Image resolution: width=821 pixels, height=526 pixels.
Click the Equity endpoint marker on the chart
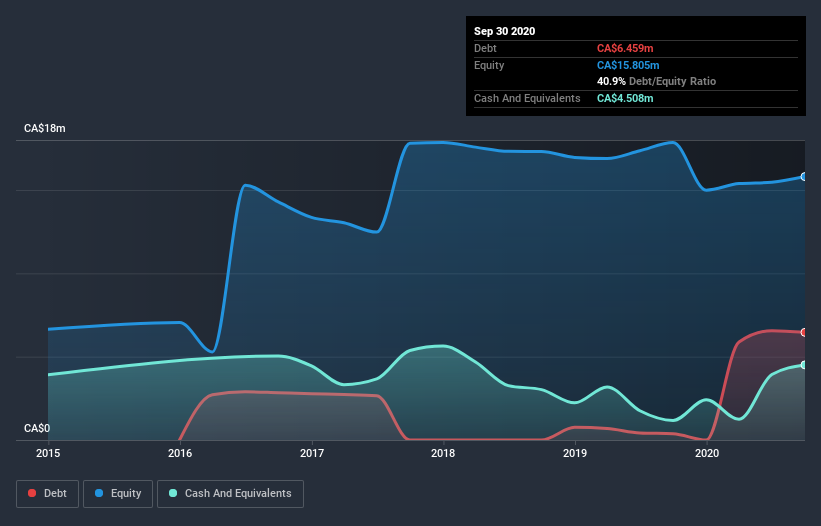(804, 177)
